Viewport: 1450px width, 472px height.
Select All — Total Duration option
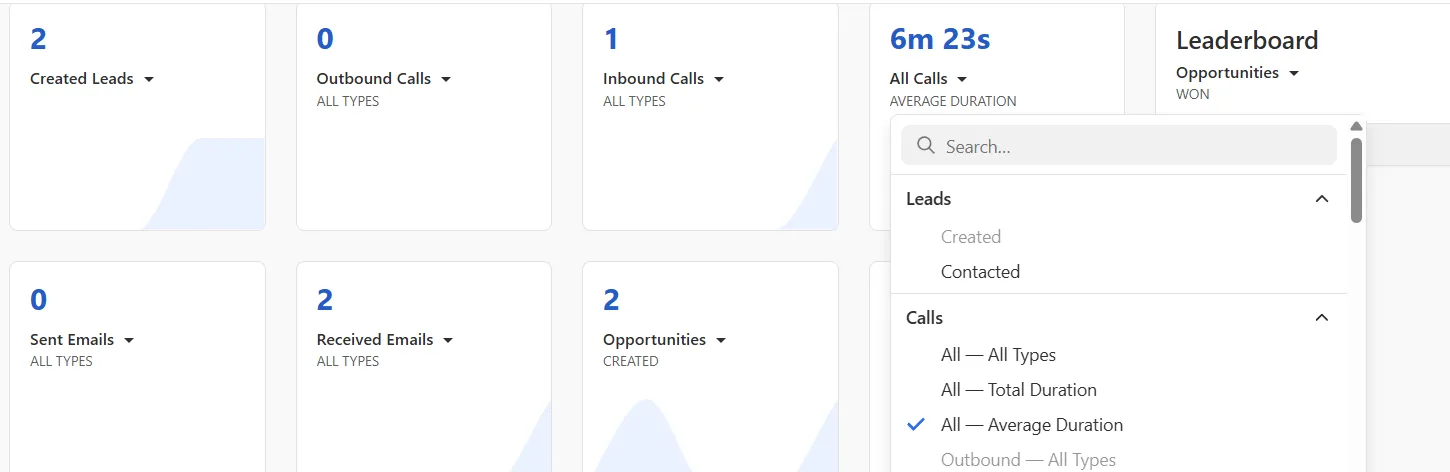(1018, 390)
